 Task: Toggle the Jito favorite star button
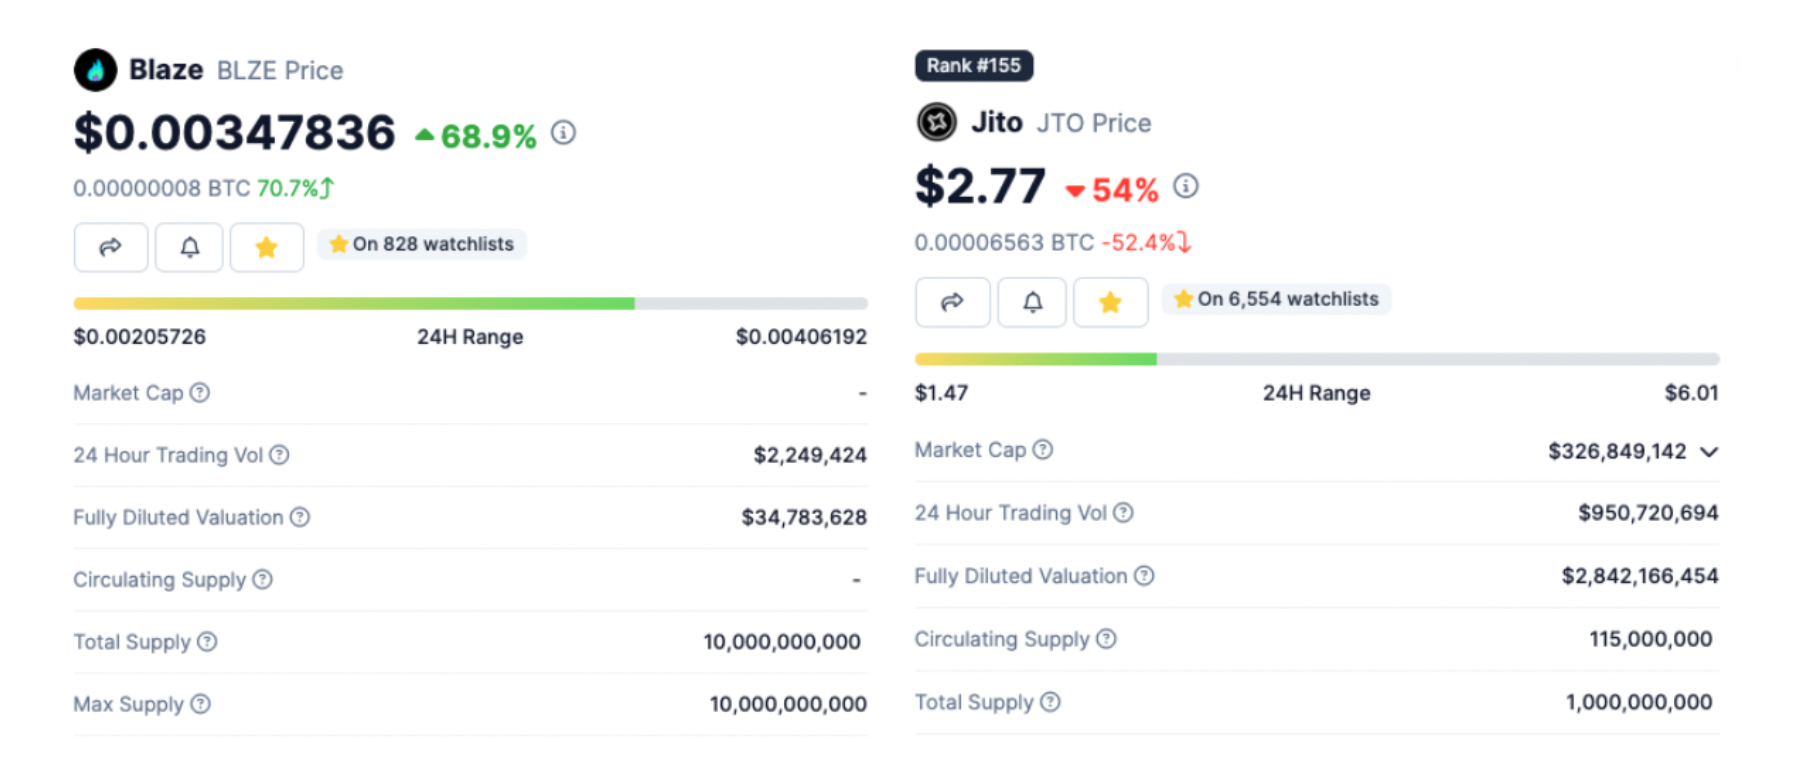1110,302
